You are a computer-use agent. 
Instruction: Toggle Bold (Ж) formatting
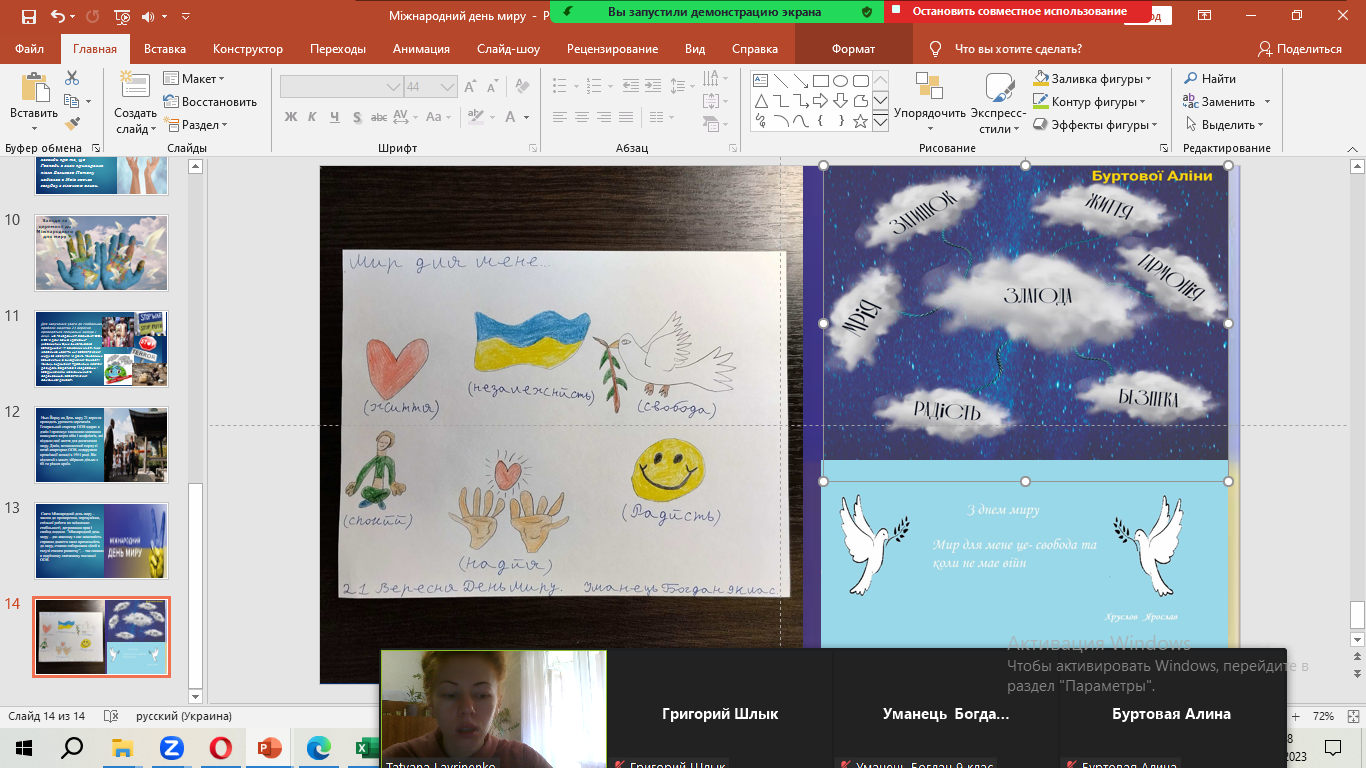(291, 117)
